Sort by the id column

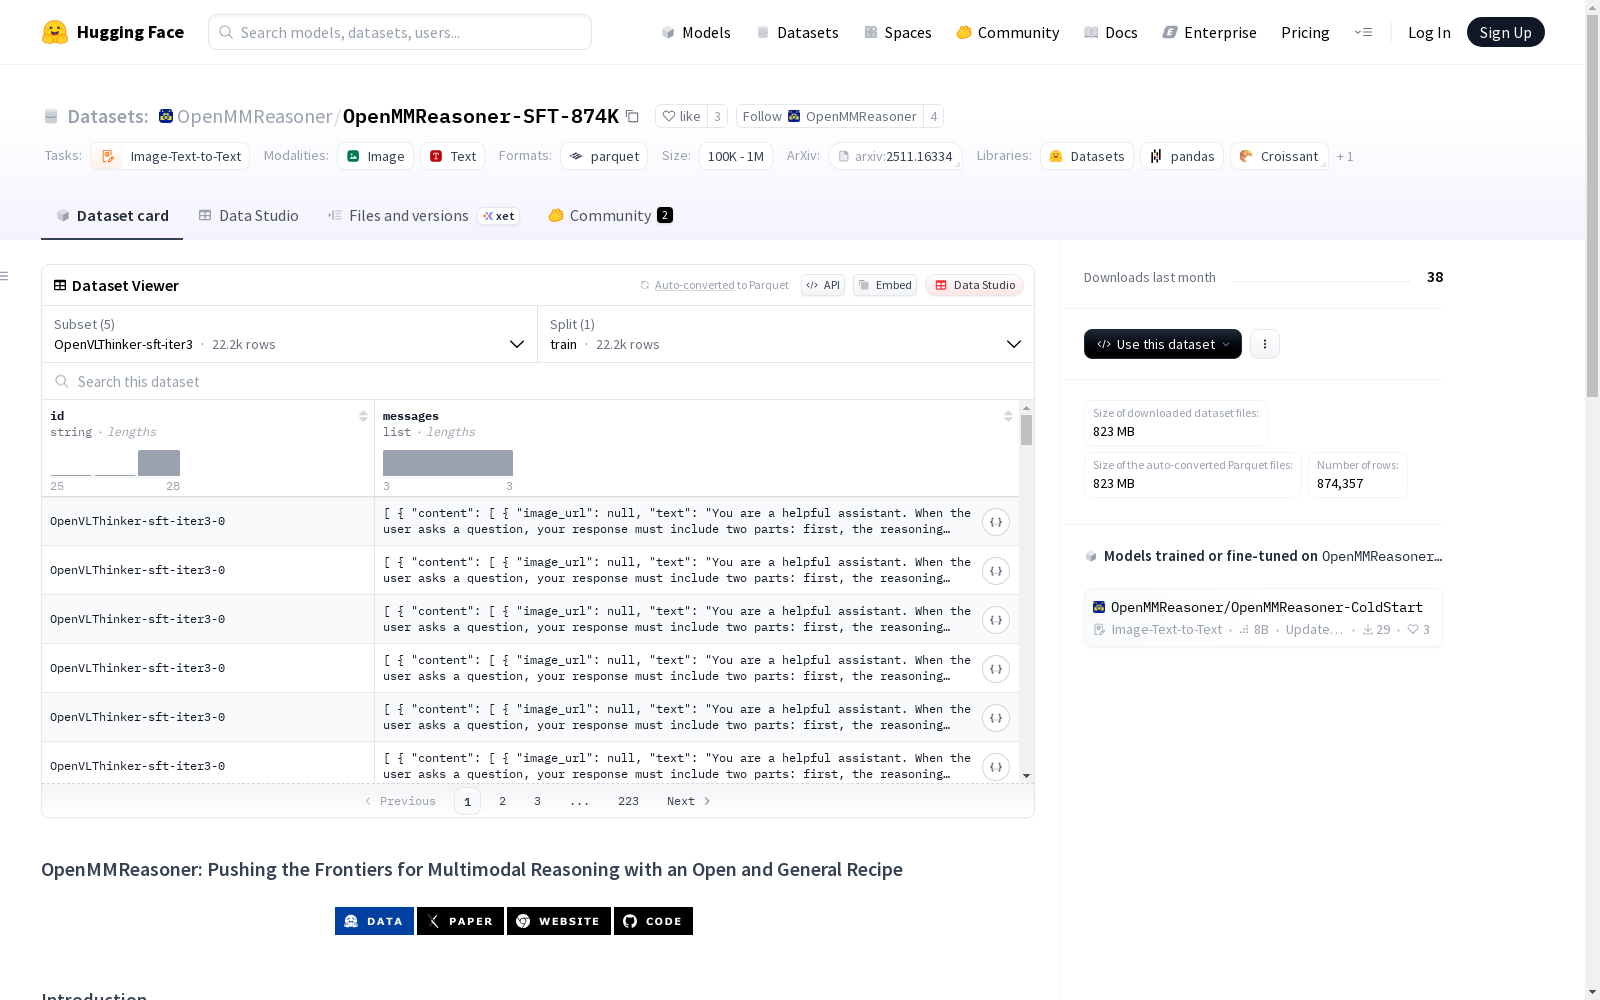tap(363, 416)
